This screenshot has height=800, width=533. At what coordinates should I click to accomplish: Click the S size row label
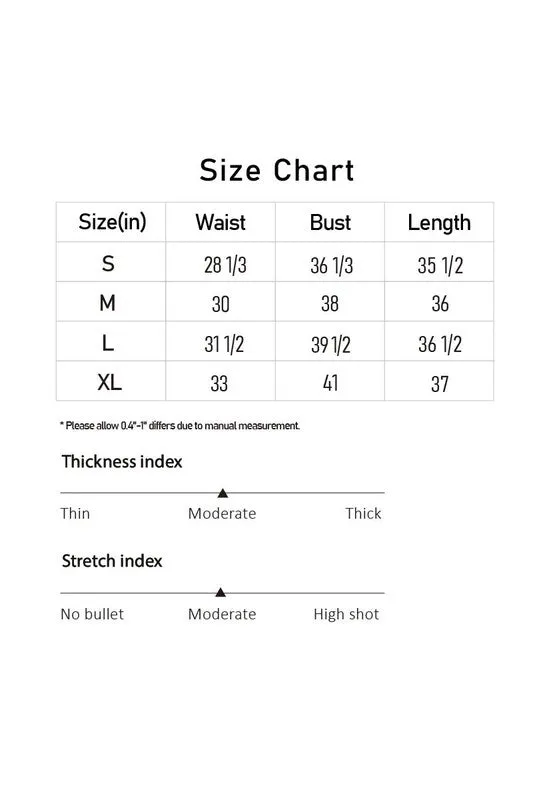point(108,264)
